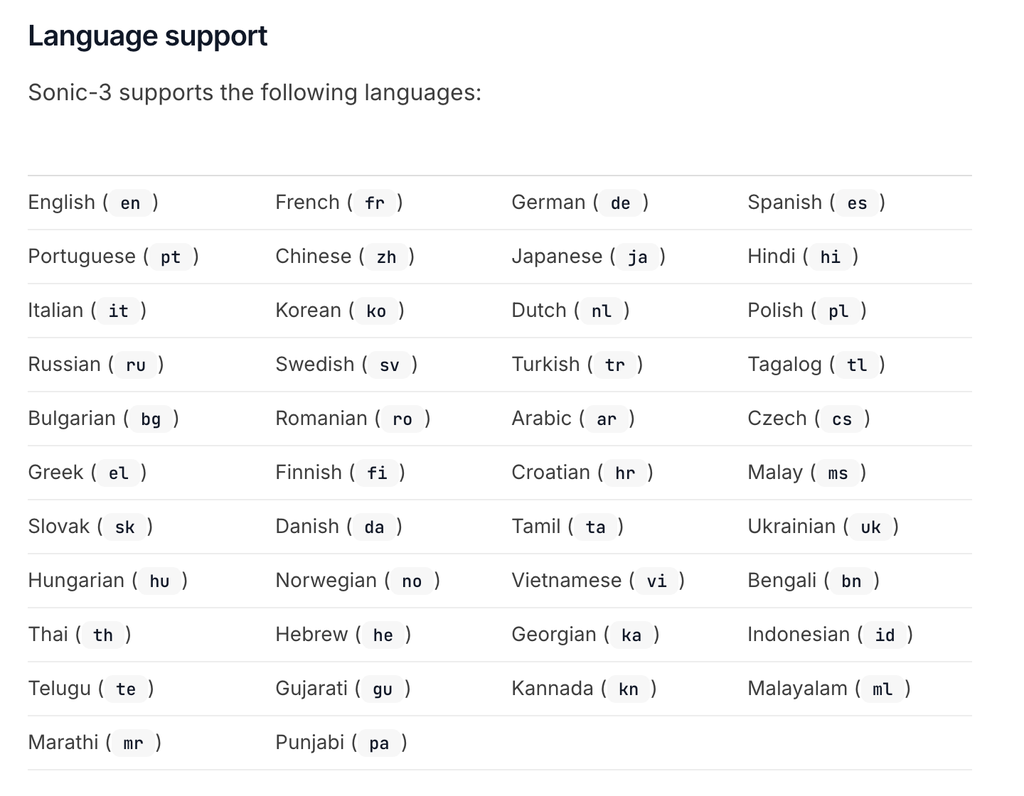Viewport: 1024px width, 796px height.
Task: Select the 'zh' code for Chinese
Action: pos(387,257)
